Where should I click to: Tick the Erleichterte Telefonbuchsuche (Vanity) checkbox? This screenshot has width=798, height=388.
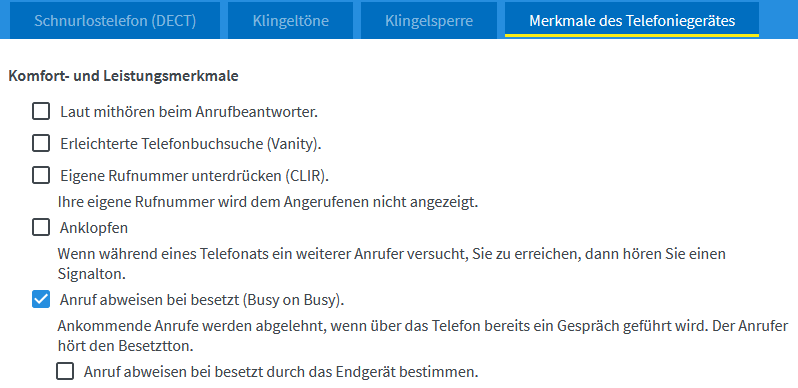[41, 144]
